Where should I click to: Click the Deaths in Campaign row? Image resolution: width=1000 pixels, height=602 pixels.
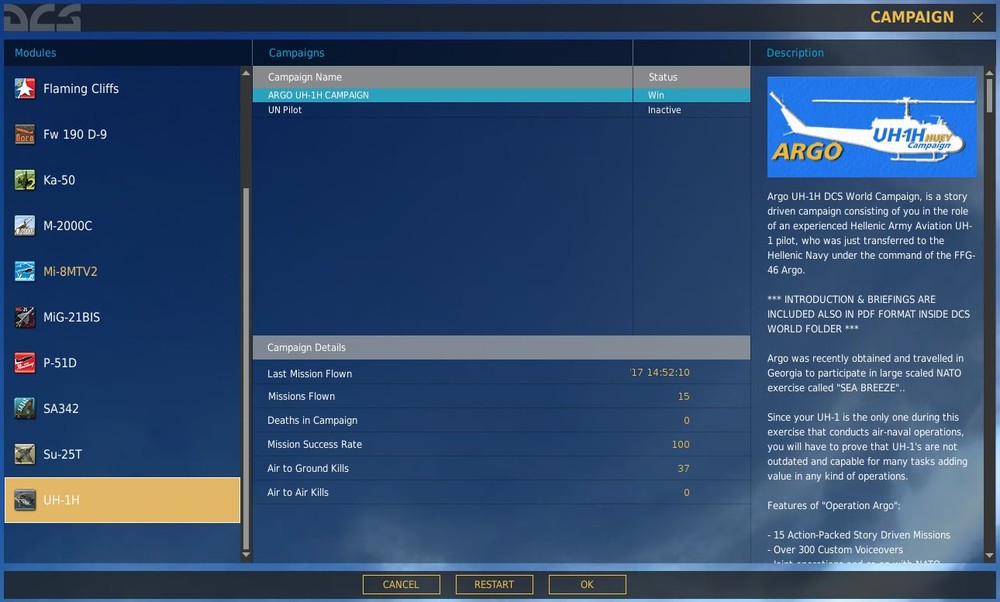coord(501,420)
